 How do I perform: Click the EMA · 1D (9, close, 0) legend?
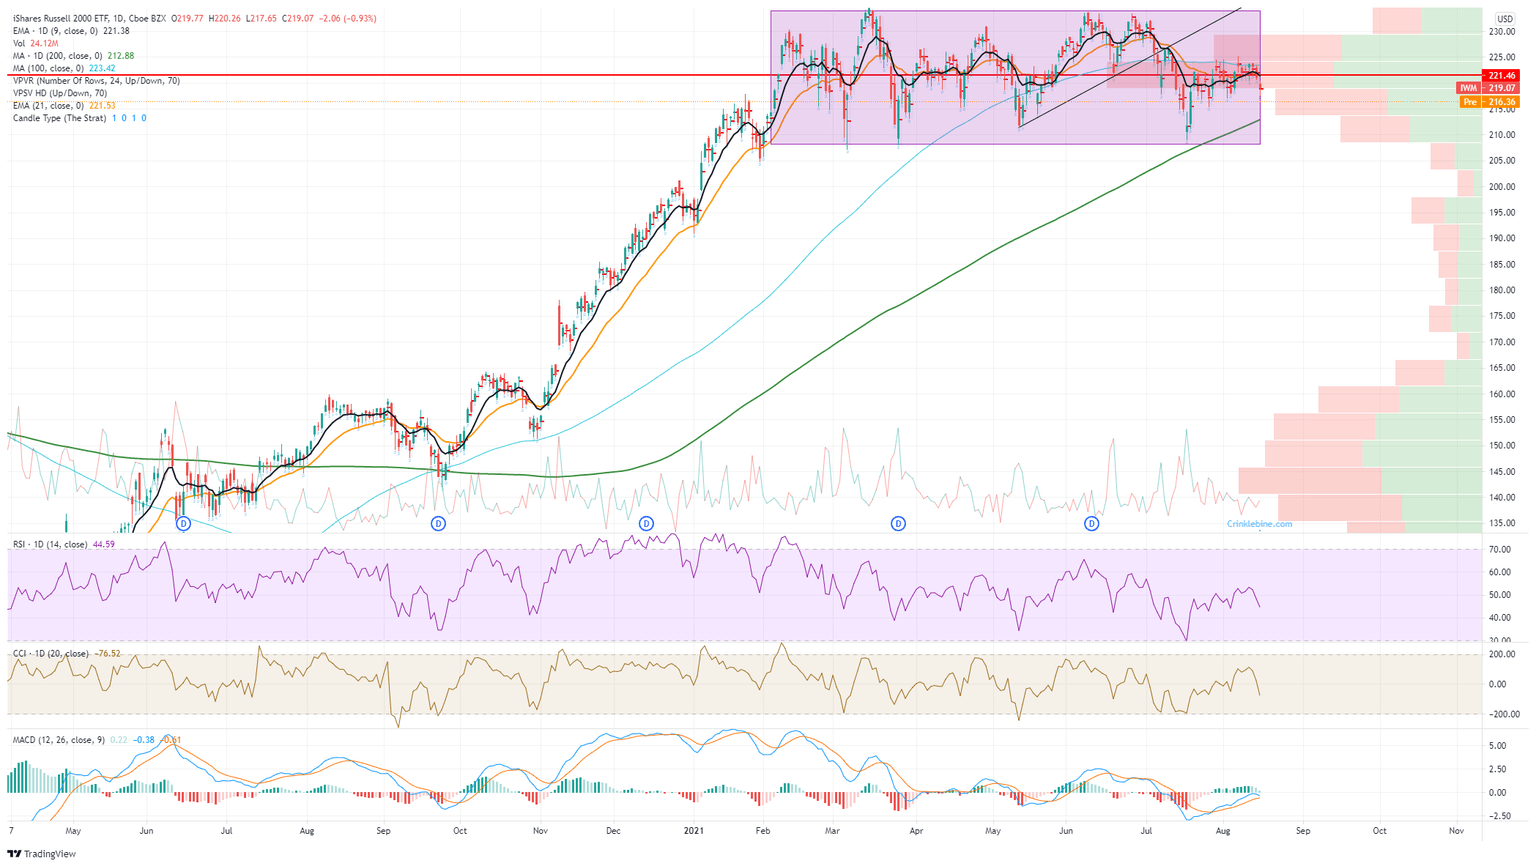[x=71, y=31]
